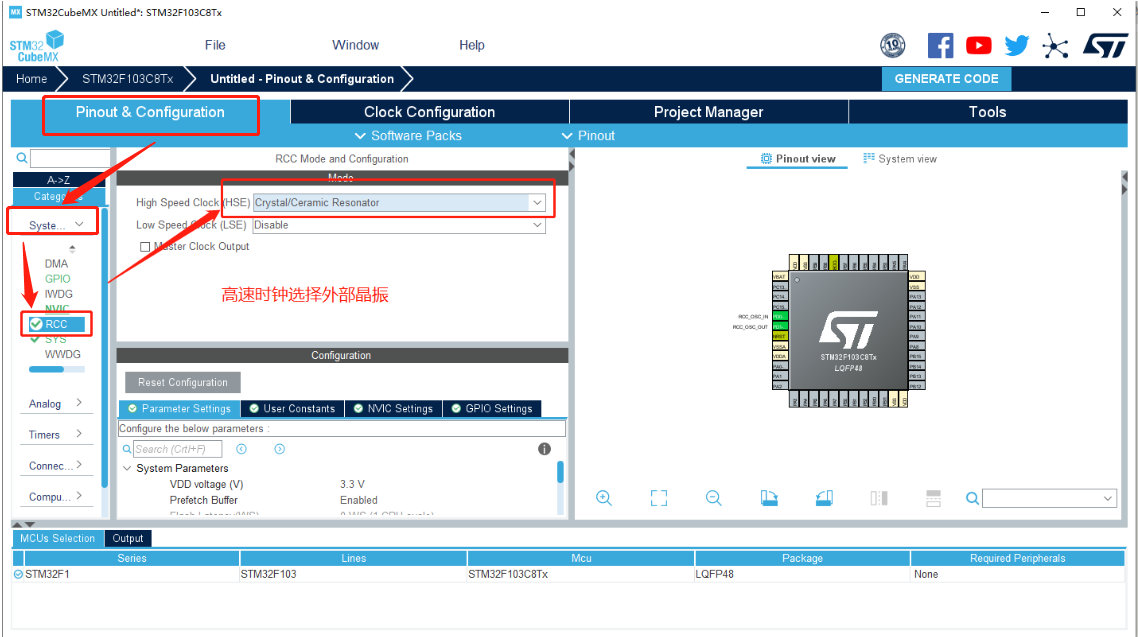Show parameter info with the i icon
This screenshot has height=637, width=1138.
(544, 449)
